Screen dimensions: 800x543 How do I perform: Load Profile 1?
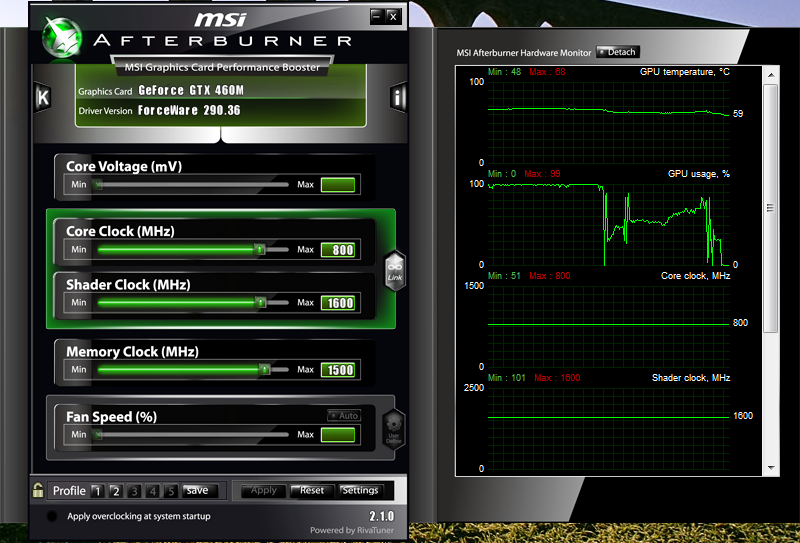pos(97,491)
